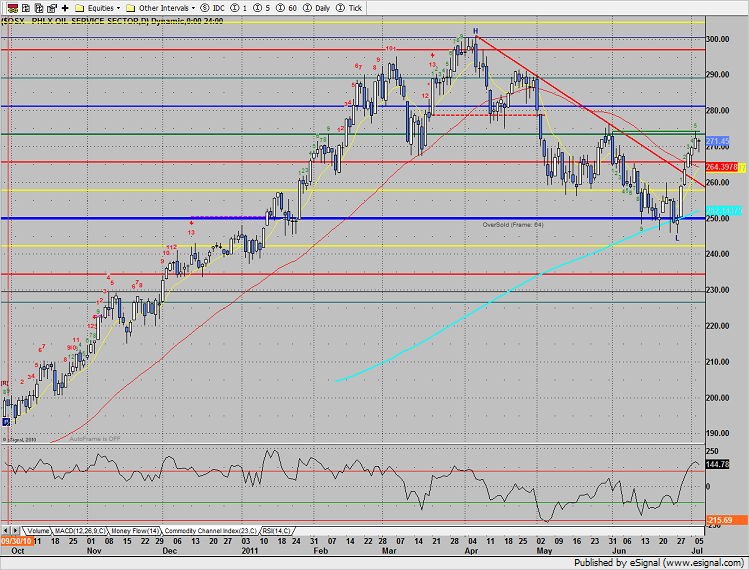The width and height of the screenshot is (749, 570).
Task: Click the toolbar icon before the plus sign
Action: tap(52, 8)
